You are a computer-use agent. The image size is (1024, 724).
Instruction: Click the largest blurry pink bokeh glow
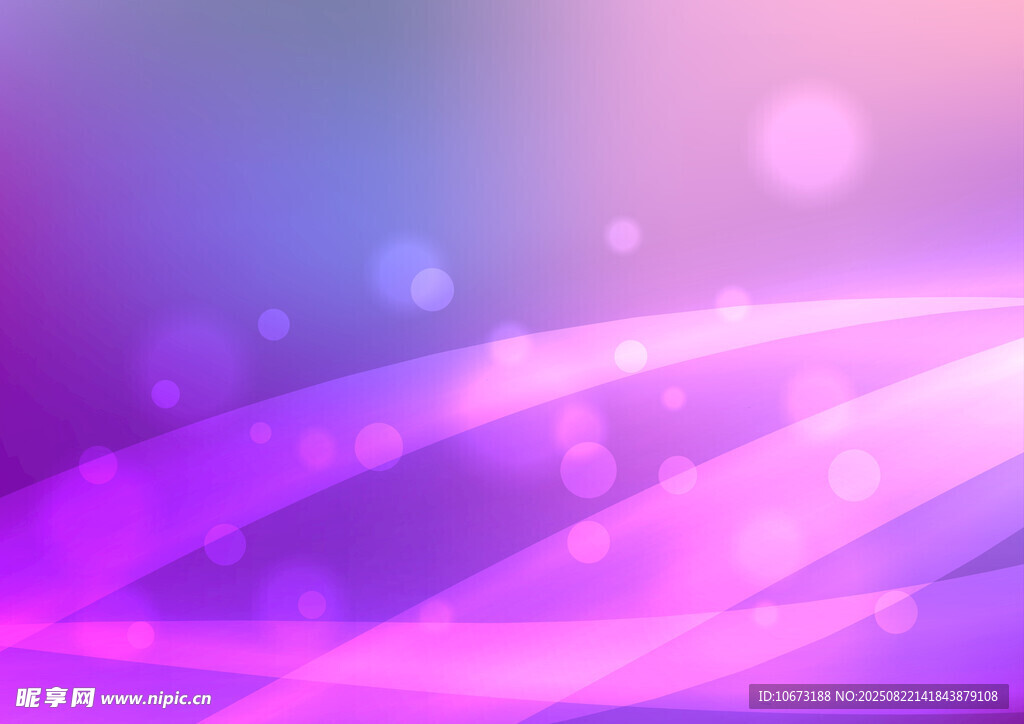point(809,139)
